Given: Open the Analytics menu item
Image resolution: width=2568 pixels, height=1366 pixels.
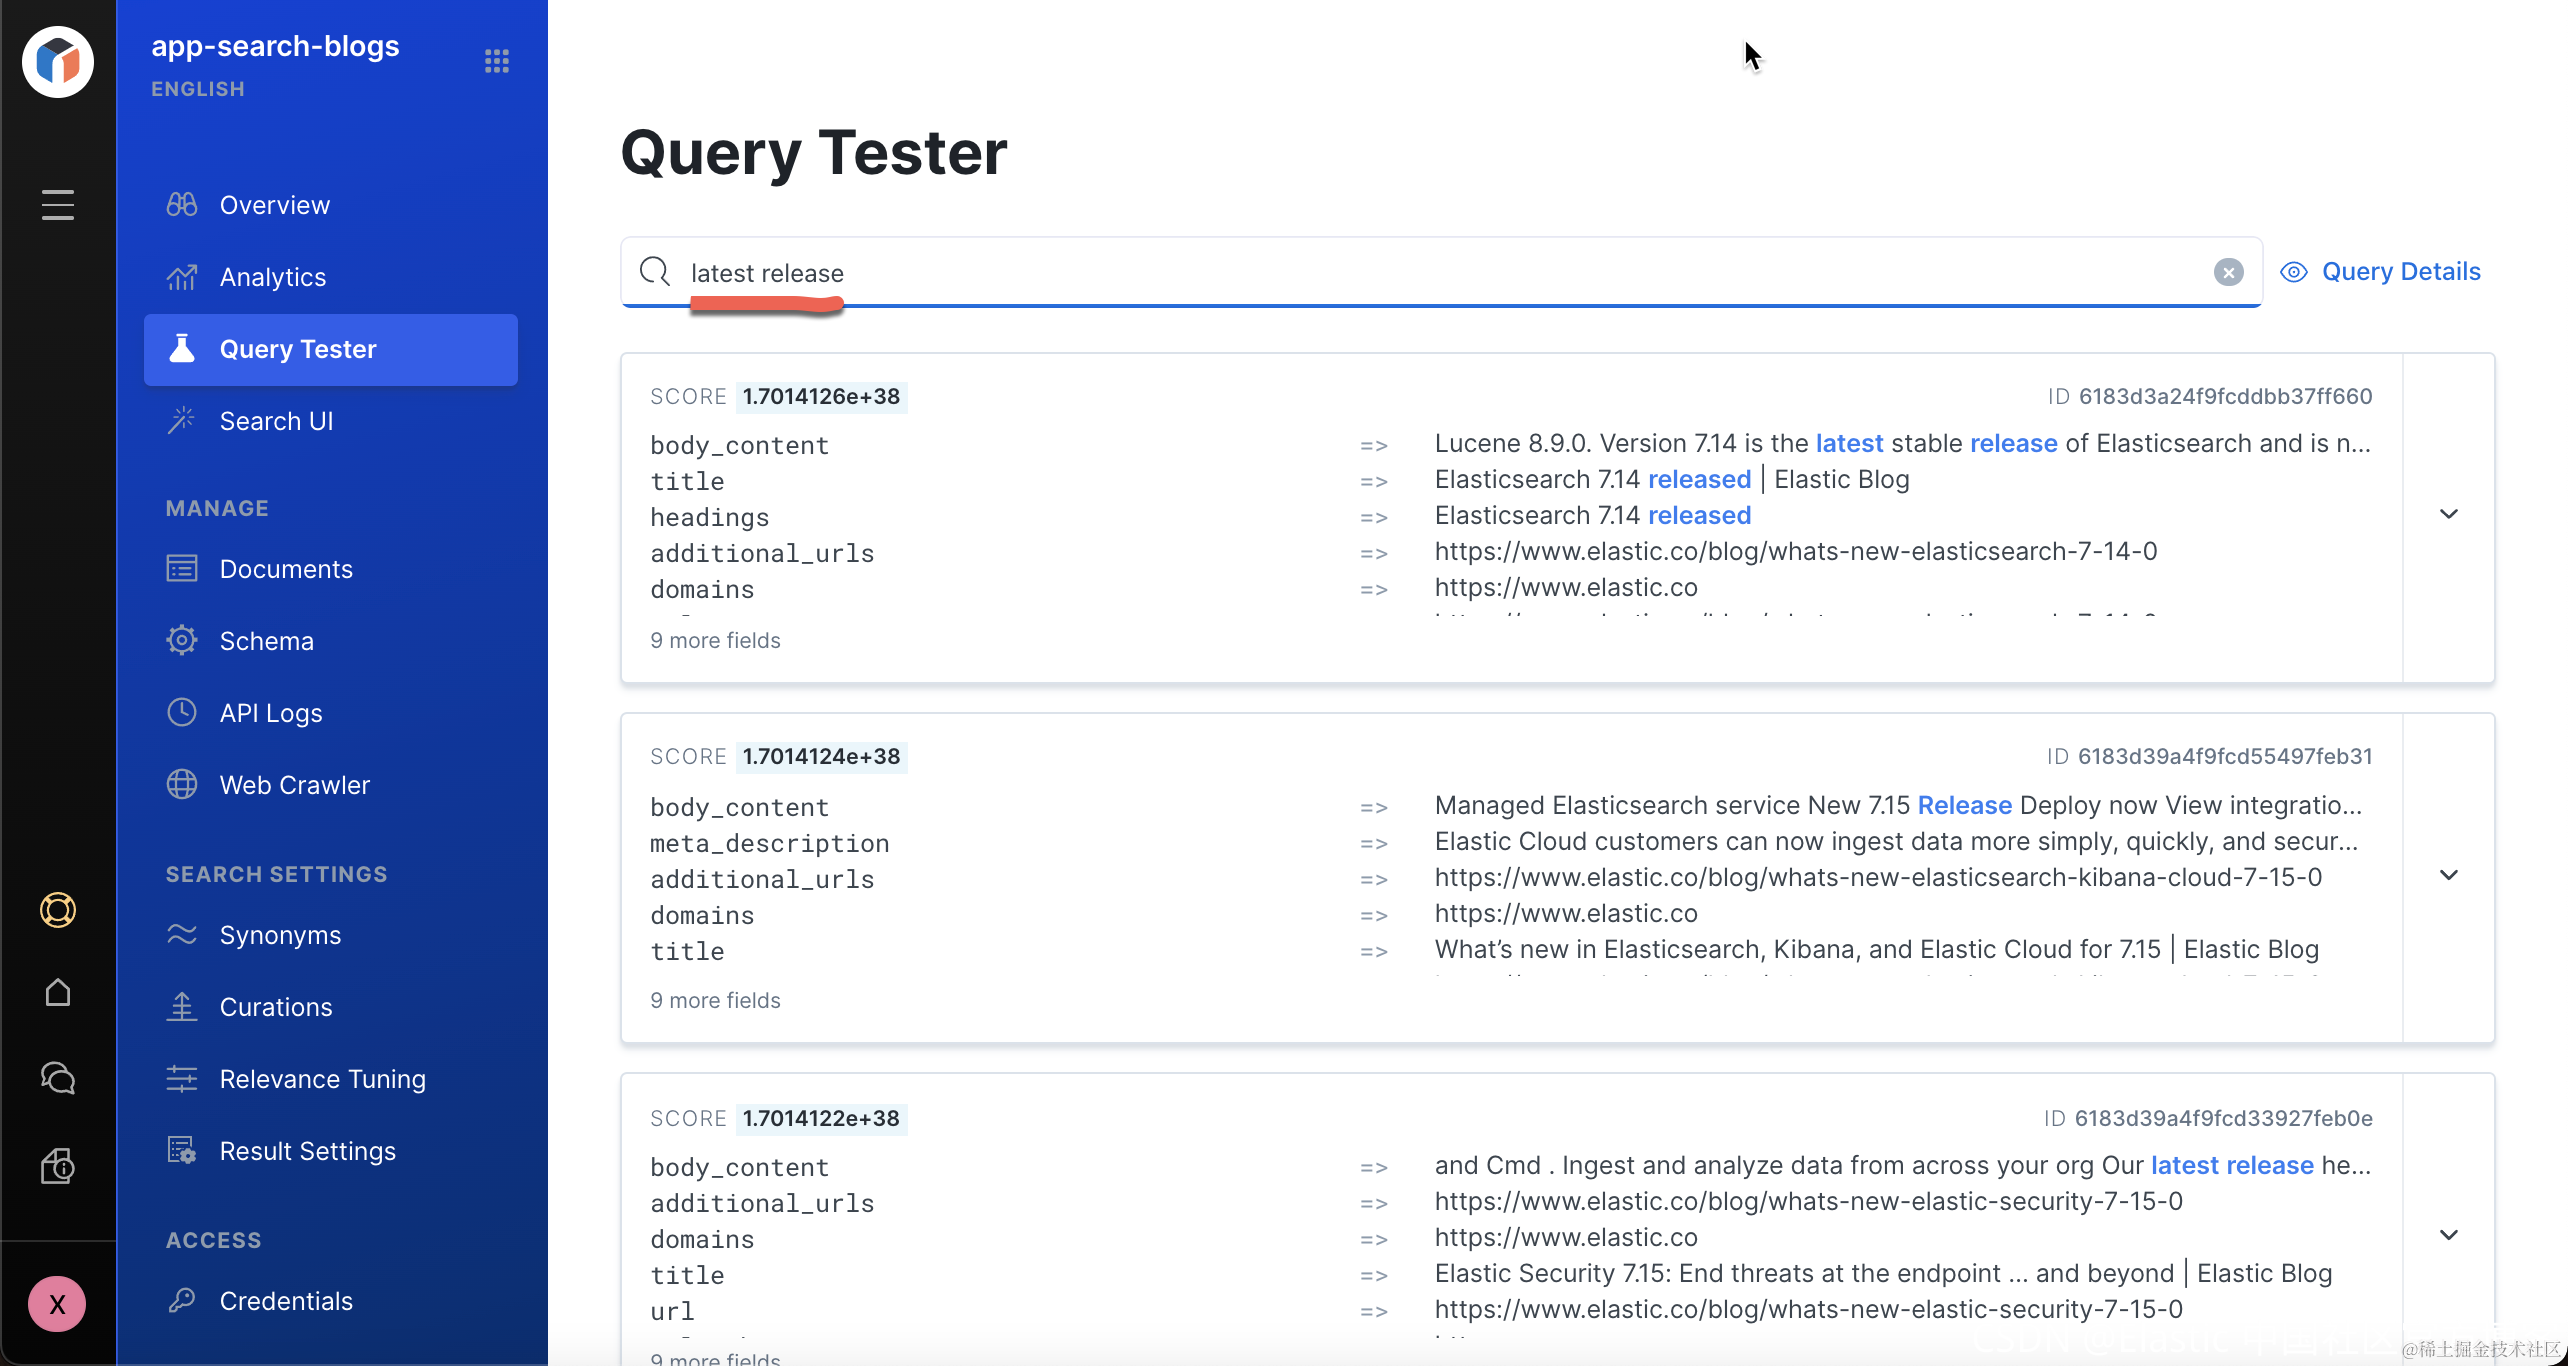Looking at the screenshot, I should coord(272,277).
